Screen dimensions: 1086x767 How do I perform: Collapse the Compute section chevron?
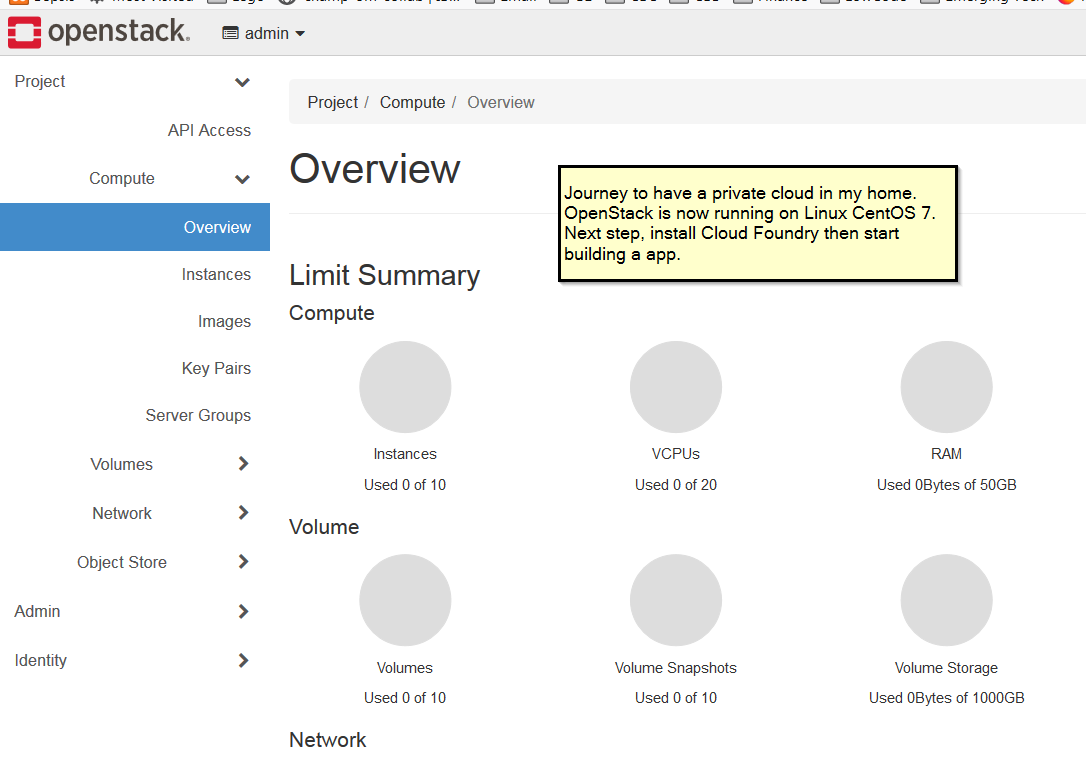coord(242,179)
